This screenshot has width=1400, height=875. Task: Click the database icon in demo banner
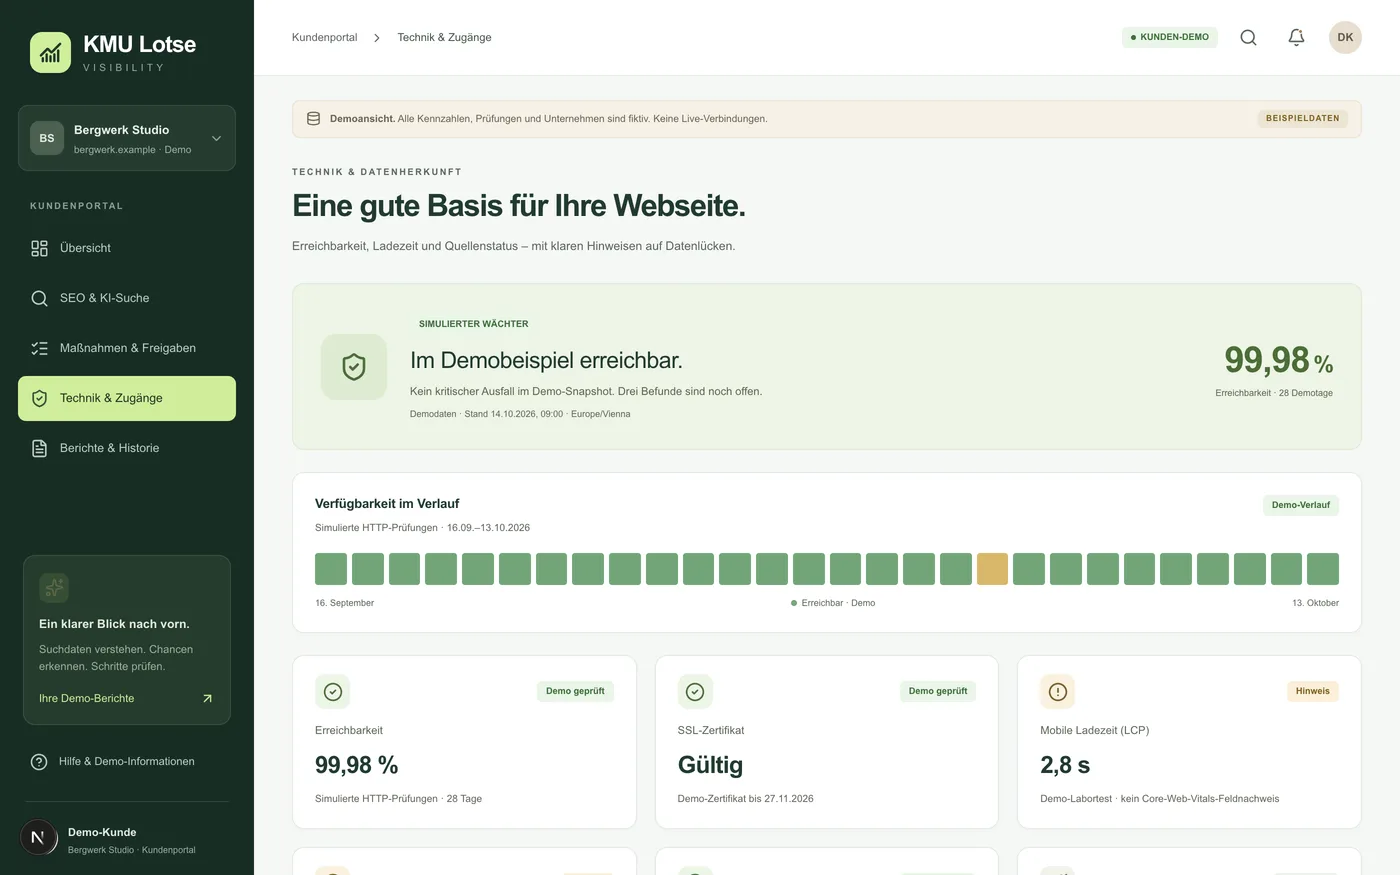[x=313, y=118]
